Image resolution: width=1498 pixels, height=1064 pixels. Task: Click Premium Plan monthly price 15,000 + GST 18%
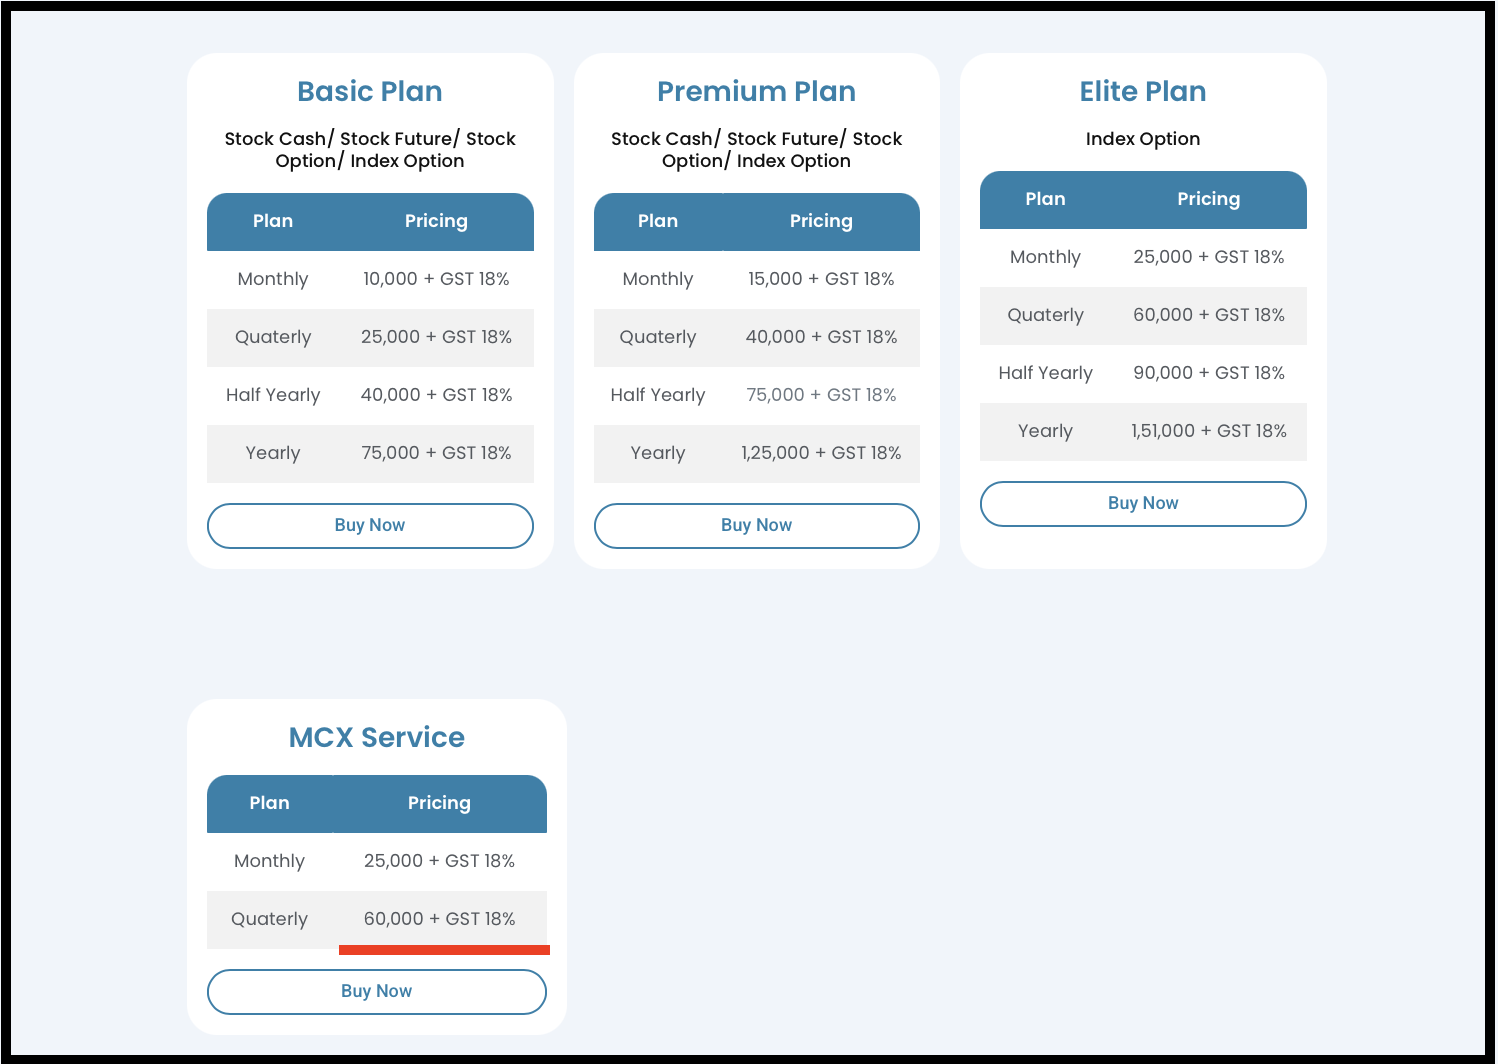tap(821, 279)
